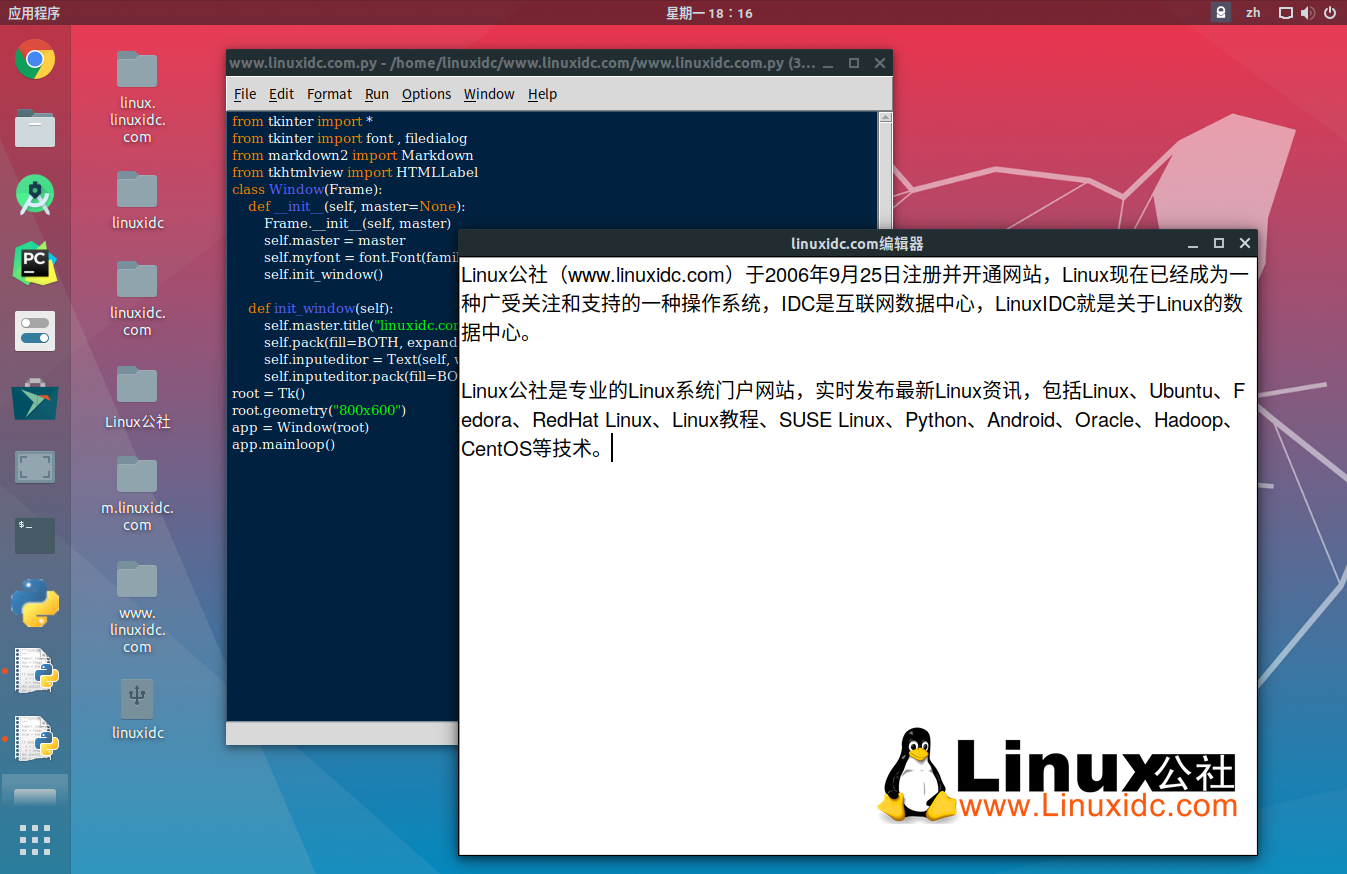The height and width of the screenshot is (874, 1347).
Task: Click the linuxidc.com编辑器 title bar
Action: (x=857, y=244)
